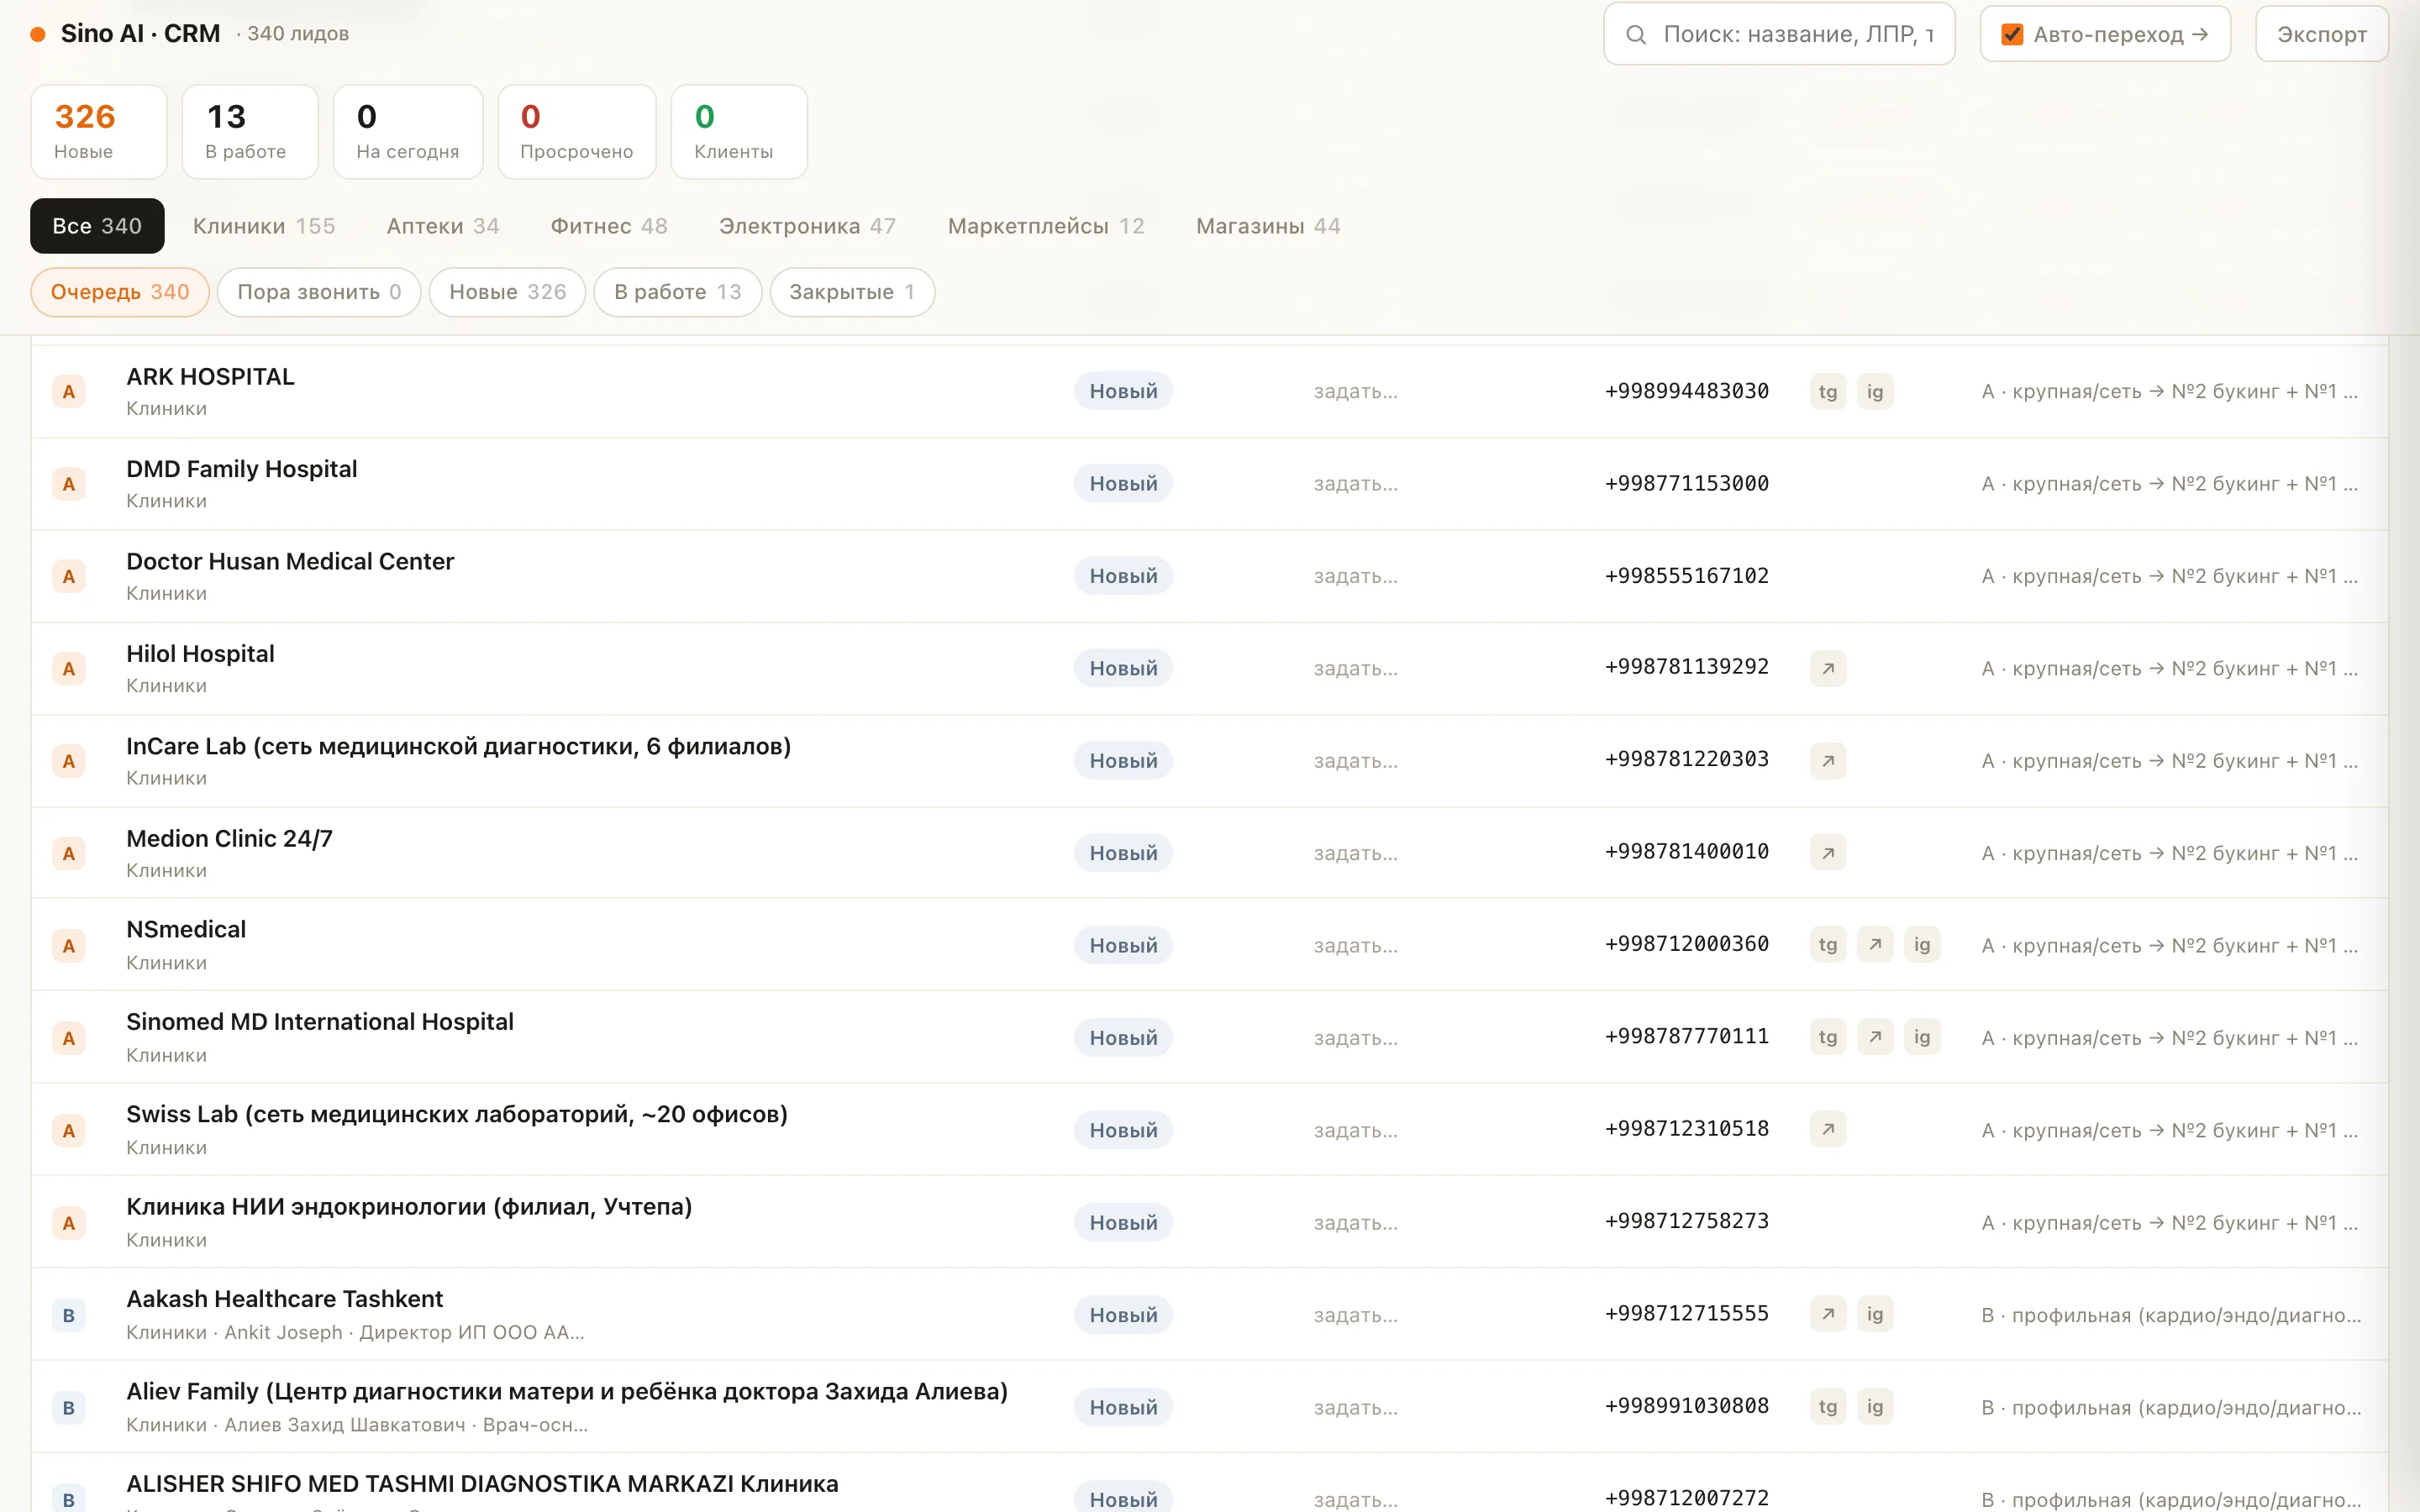Image resolution: width=2420 pixels, height=1512 pixels.
Task: Open website arrow for NSmedical
Action: [x=1875, y=945]
